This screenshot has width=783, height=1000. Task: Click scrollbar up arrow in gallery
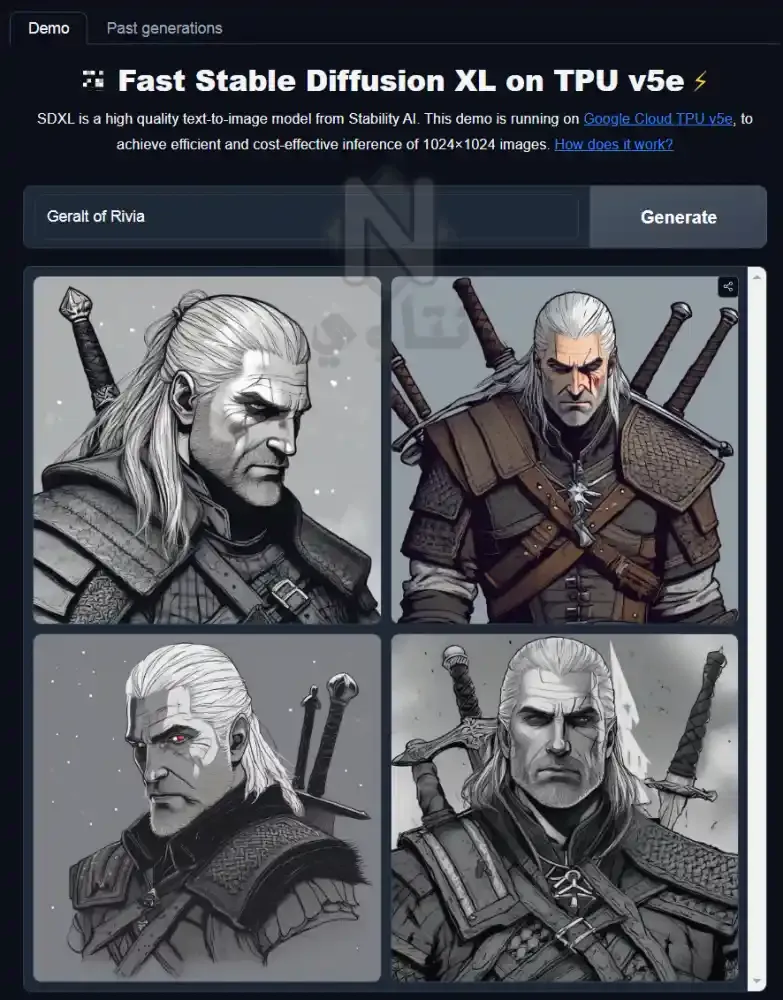(x=757, y=277)
